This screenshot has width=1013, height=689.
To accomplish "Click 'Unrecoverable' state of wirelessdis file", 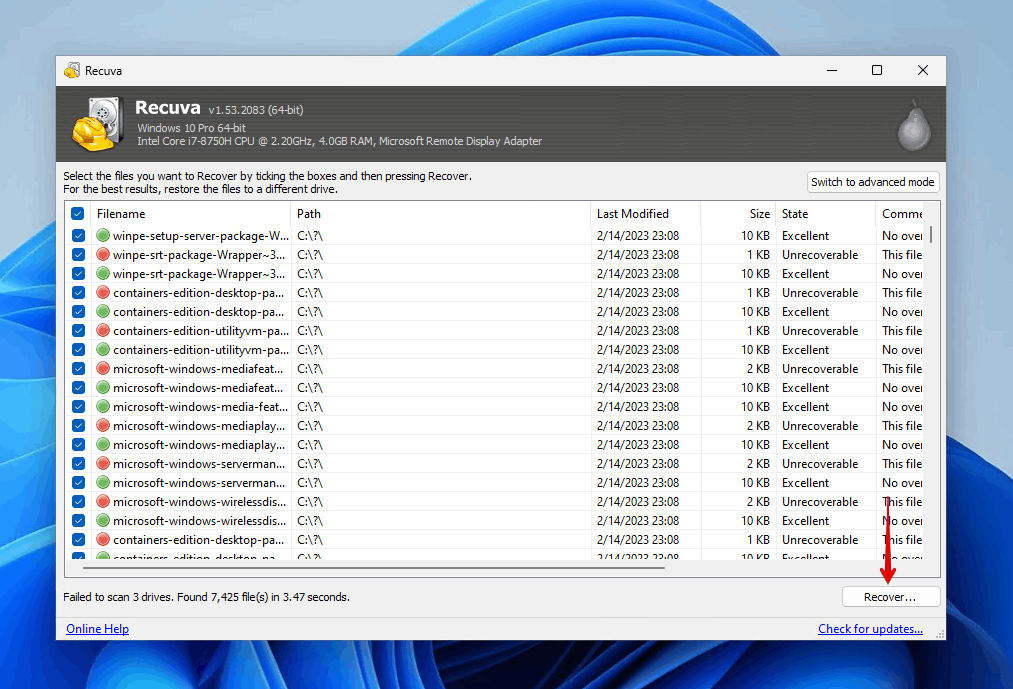I will [x=820, y=502].
